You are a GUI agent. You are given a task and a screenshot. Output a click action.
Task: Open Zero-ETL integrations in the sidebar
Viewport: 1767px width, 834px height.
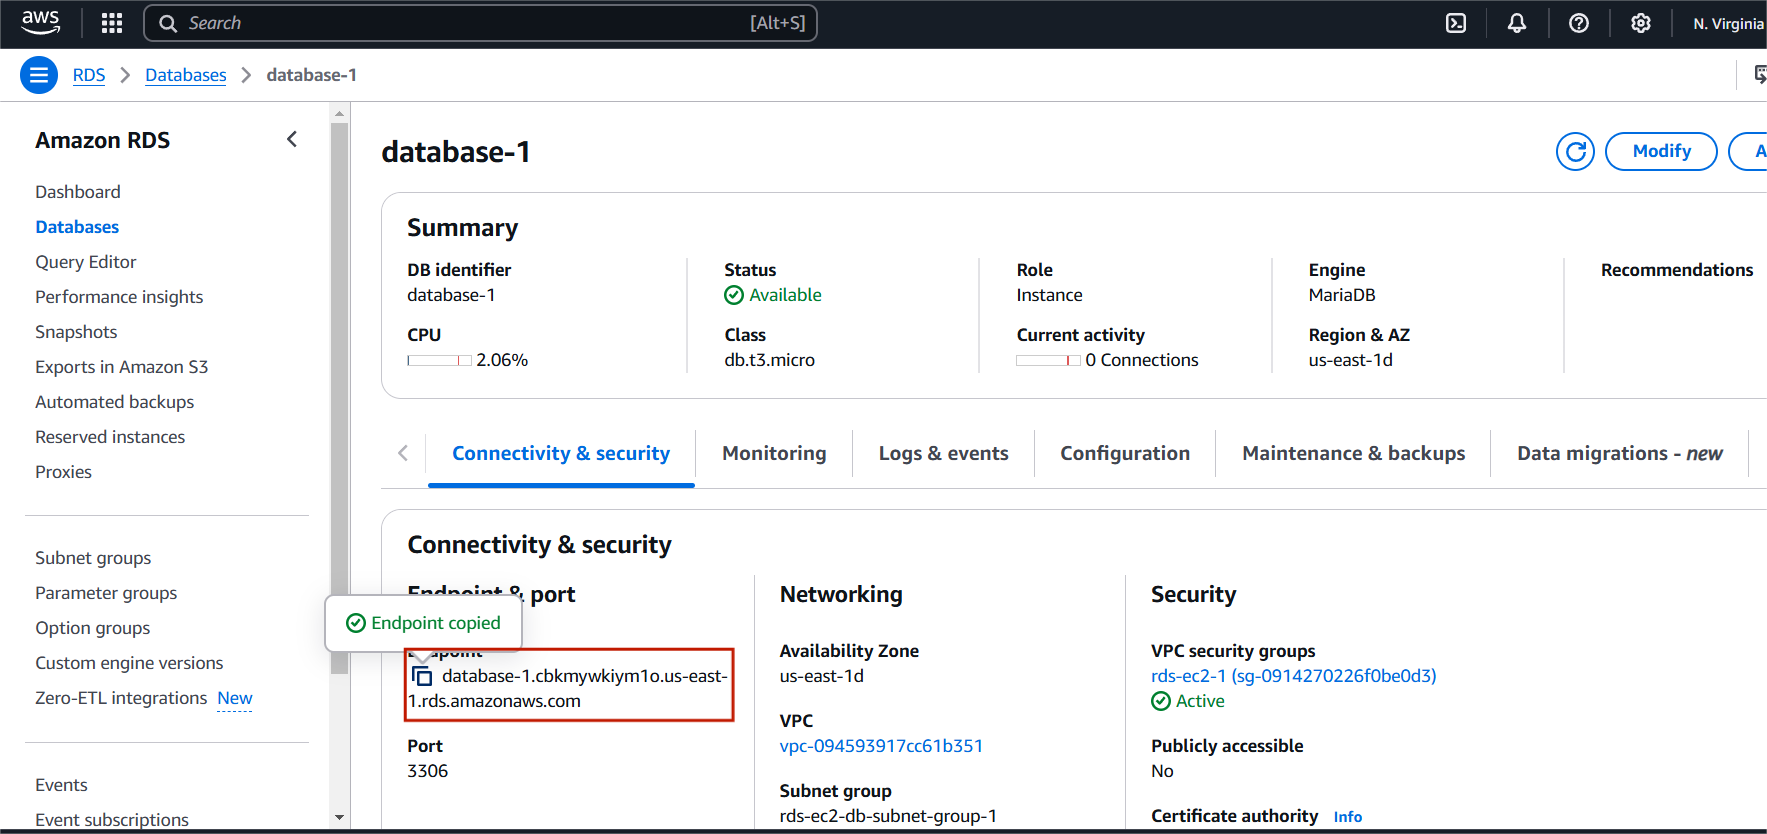(121, 697)
